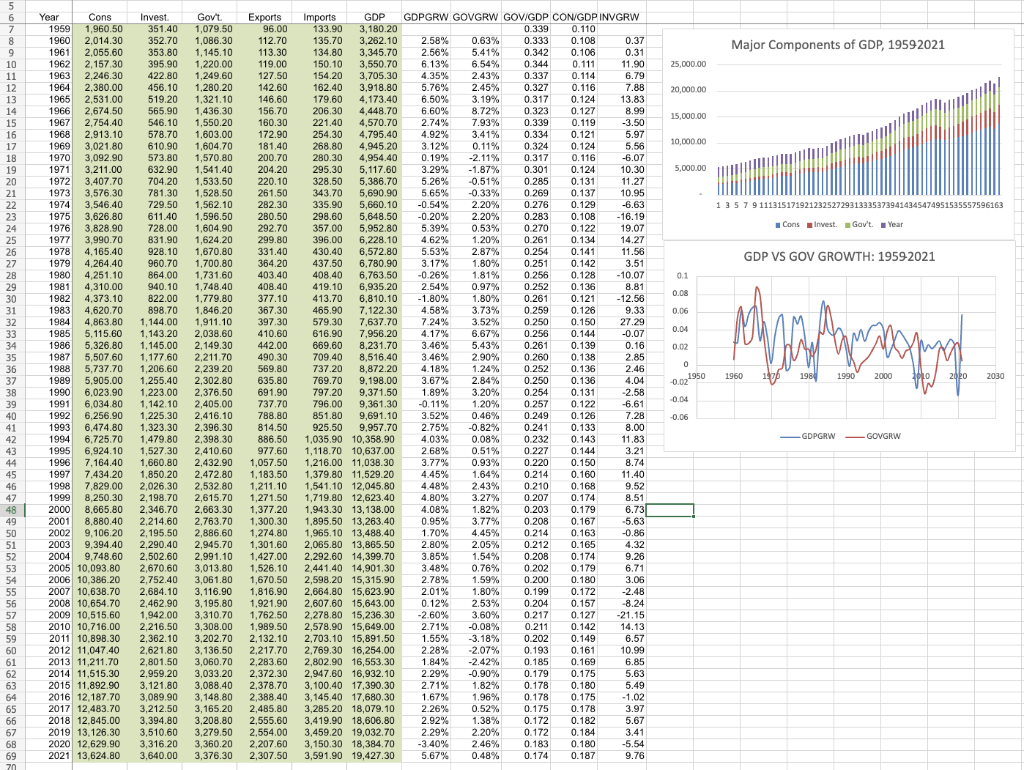Select the cell containing 1959 in the Year column

coord(47,28)
